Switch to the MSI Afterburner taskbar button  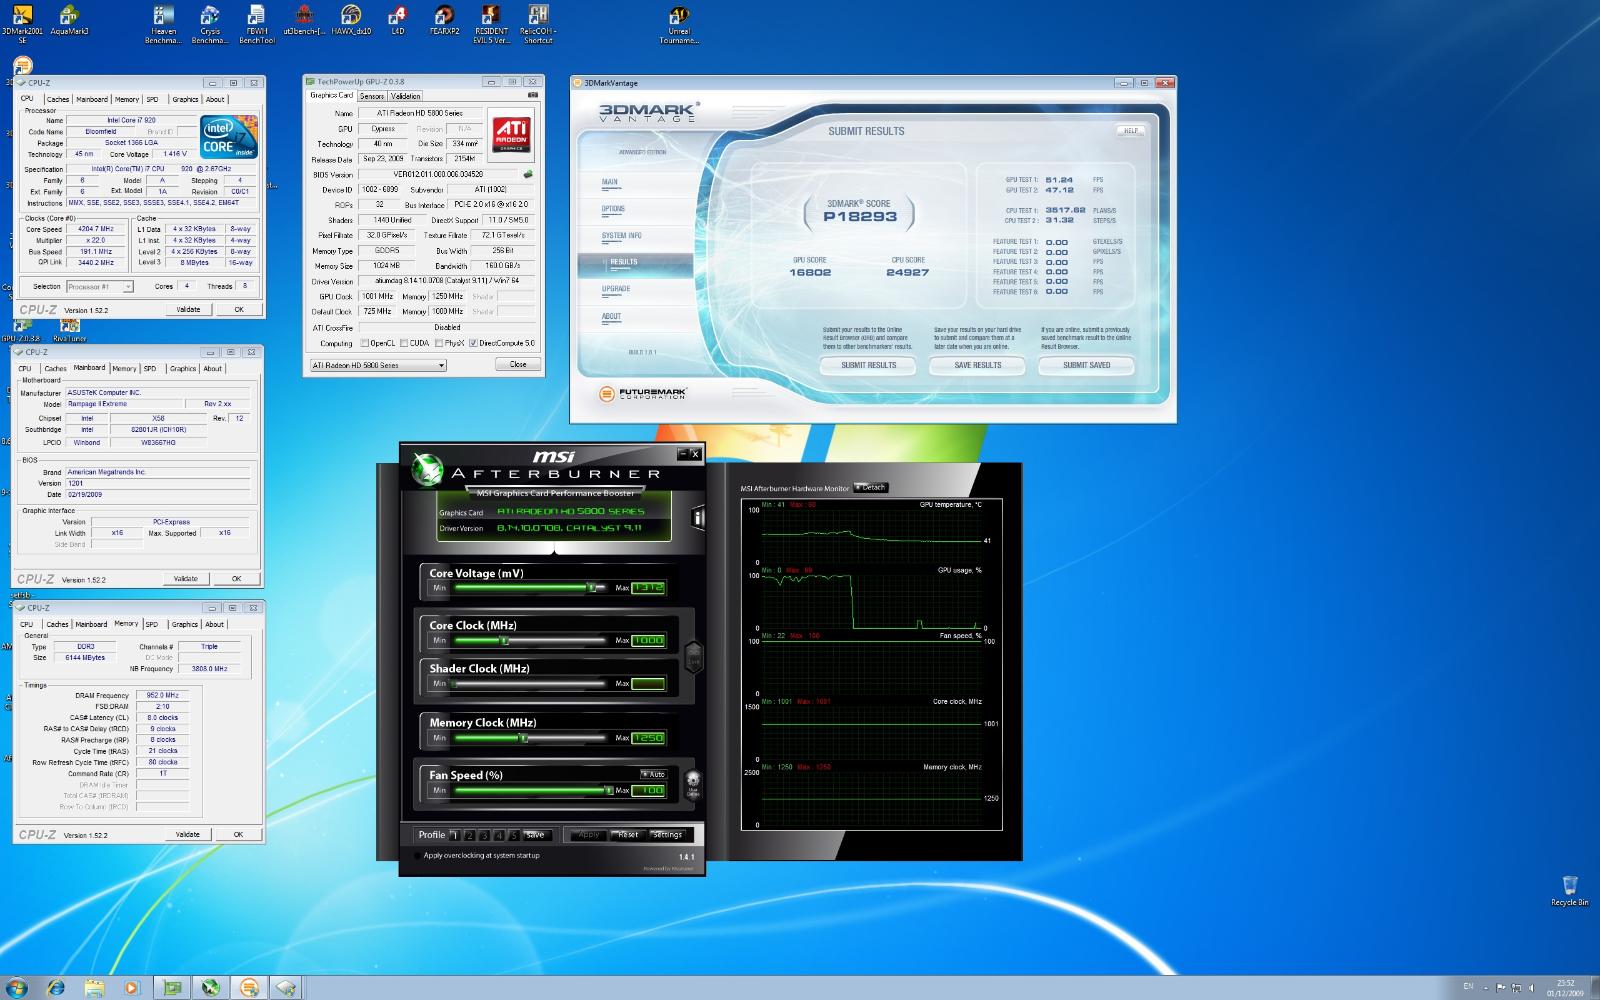[x=211, y=988]
